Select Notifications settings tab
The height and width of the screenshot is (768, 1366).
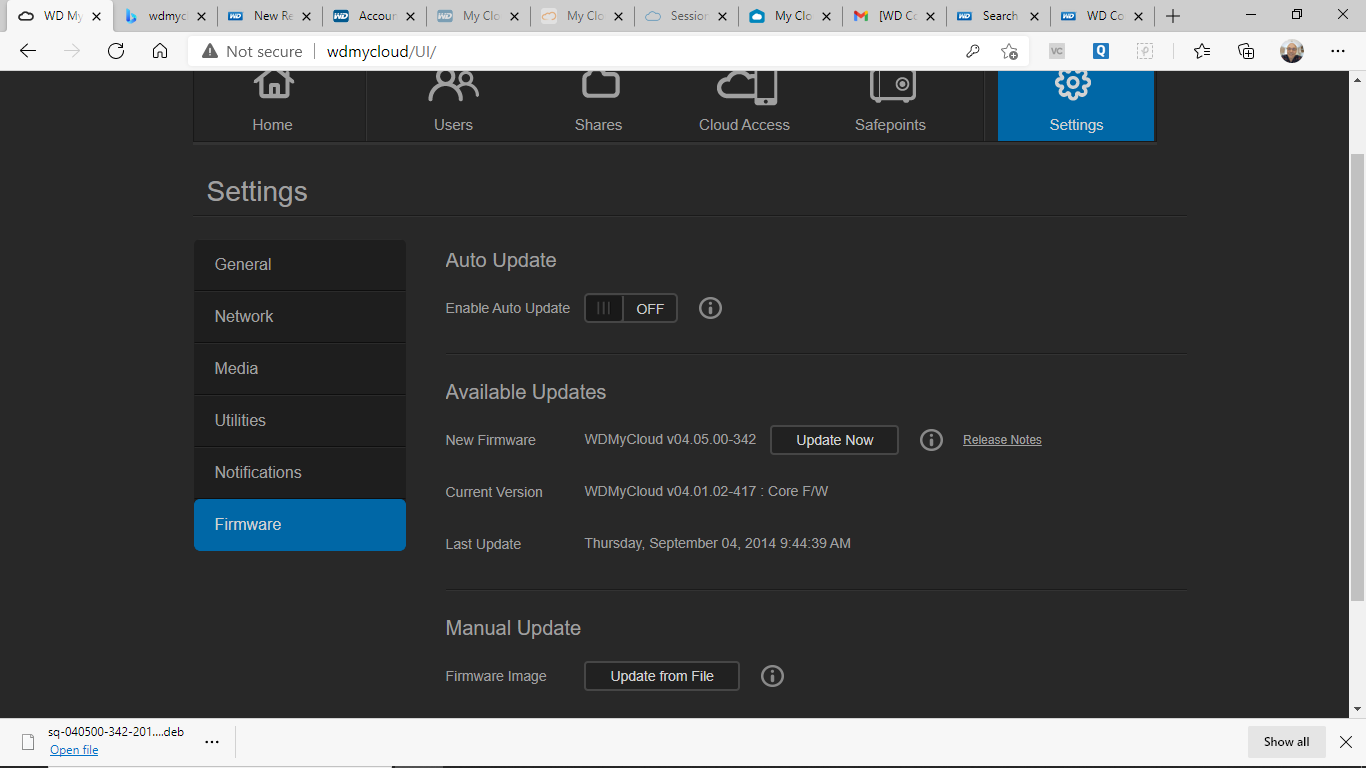click(300, 473)
